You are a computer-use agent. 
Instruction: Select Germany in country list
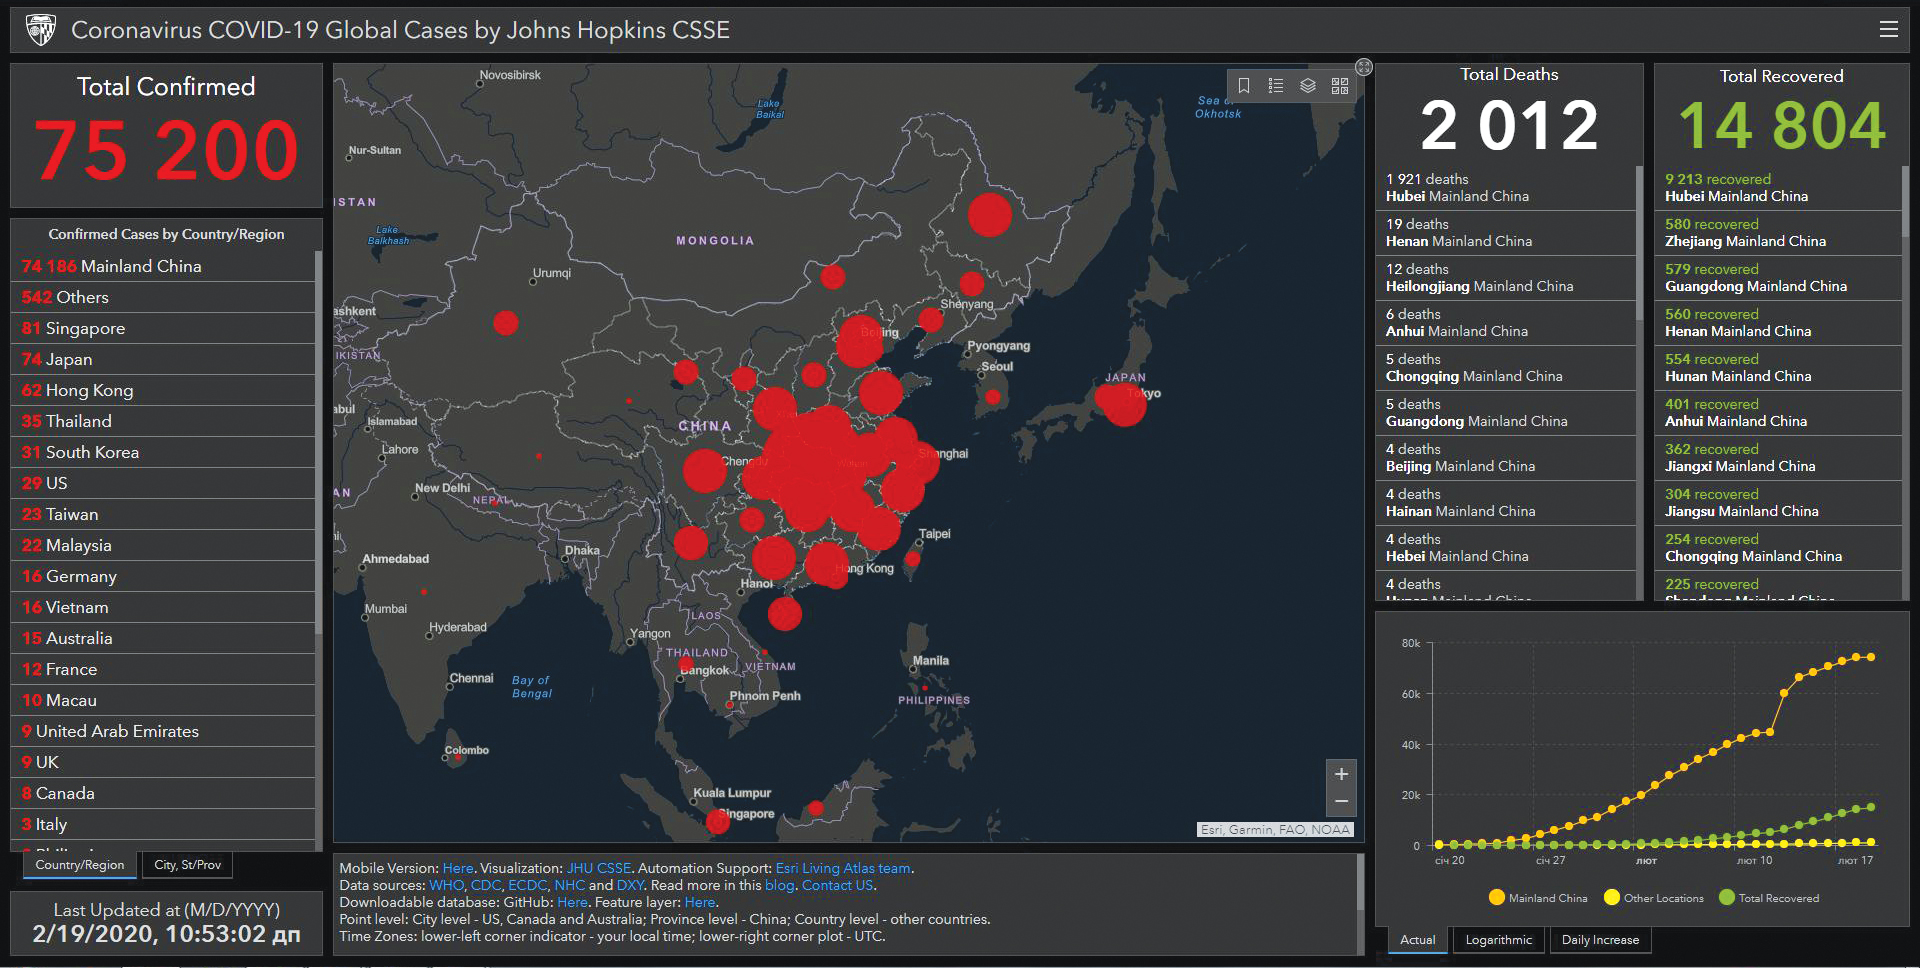pyautogui.click(x=164, y=576)
